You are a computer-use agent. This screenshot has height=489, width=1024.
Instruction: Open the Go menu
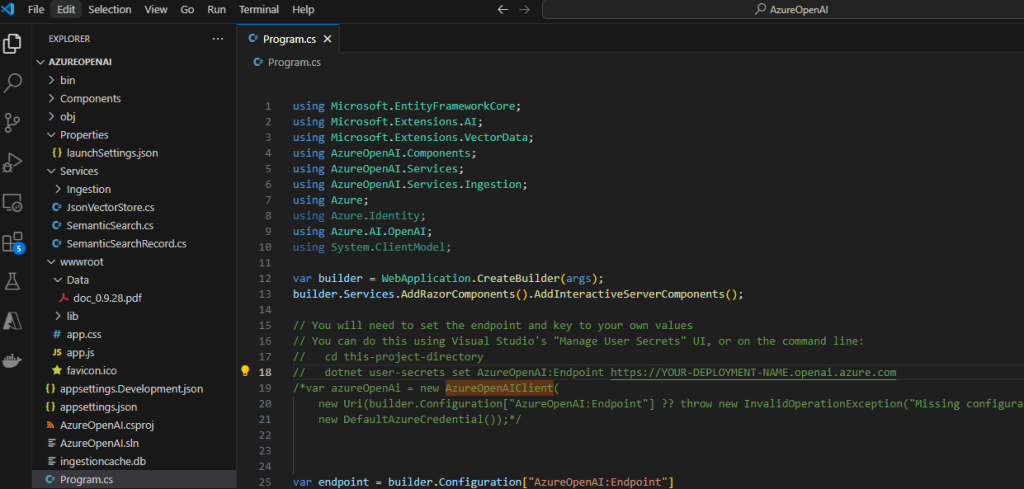coord(187,10)
